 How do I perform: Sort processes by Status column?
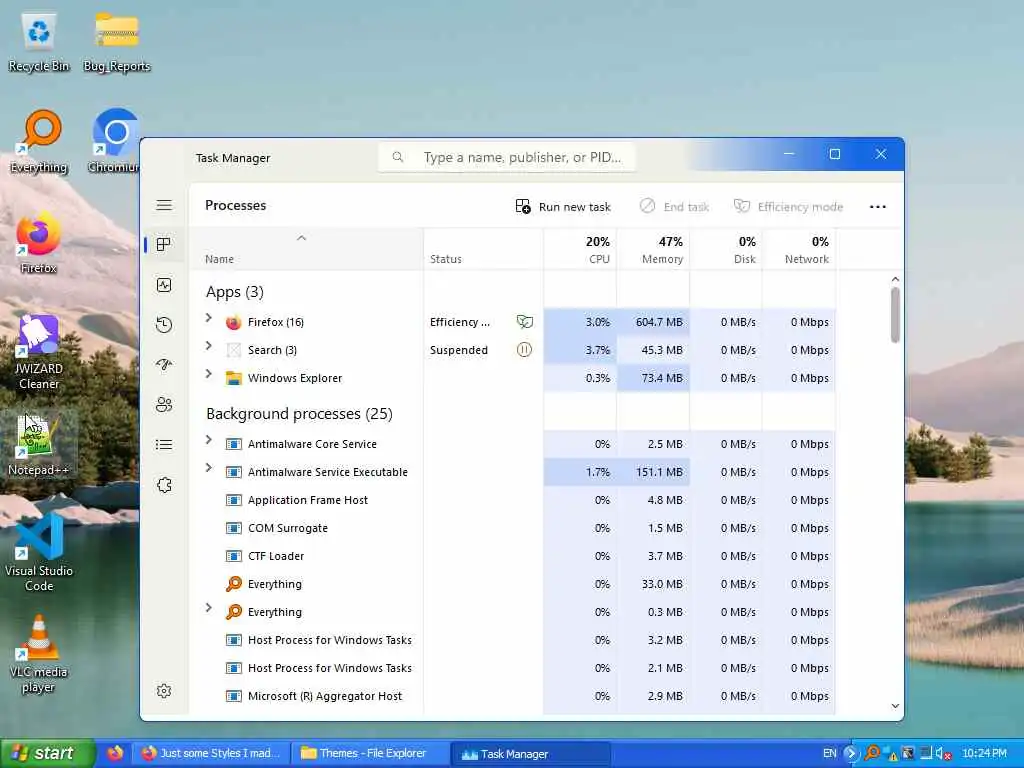coord(483,249)
